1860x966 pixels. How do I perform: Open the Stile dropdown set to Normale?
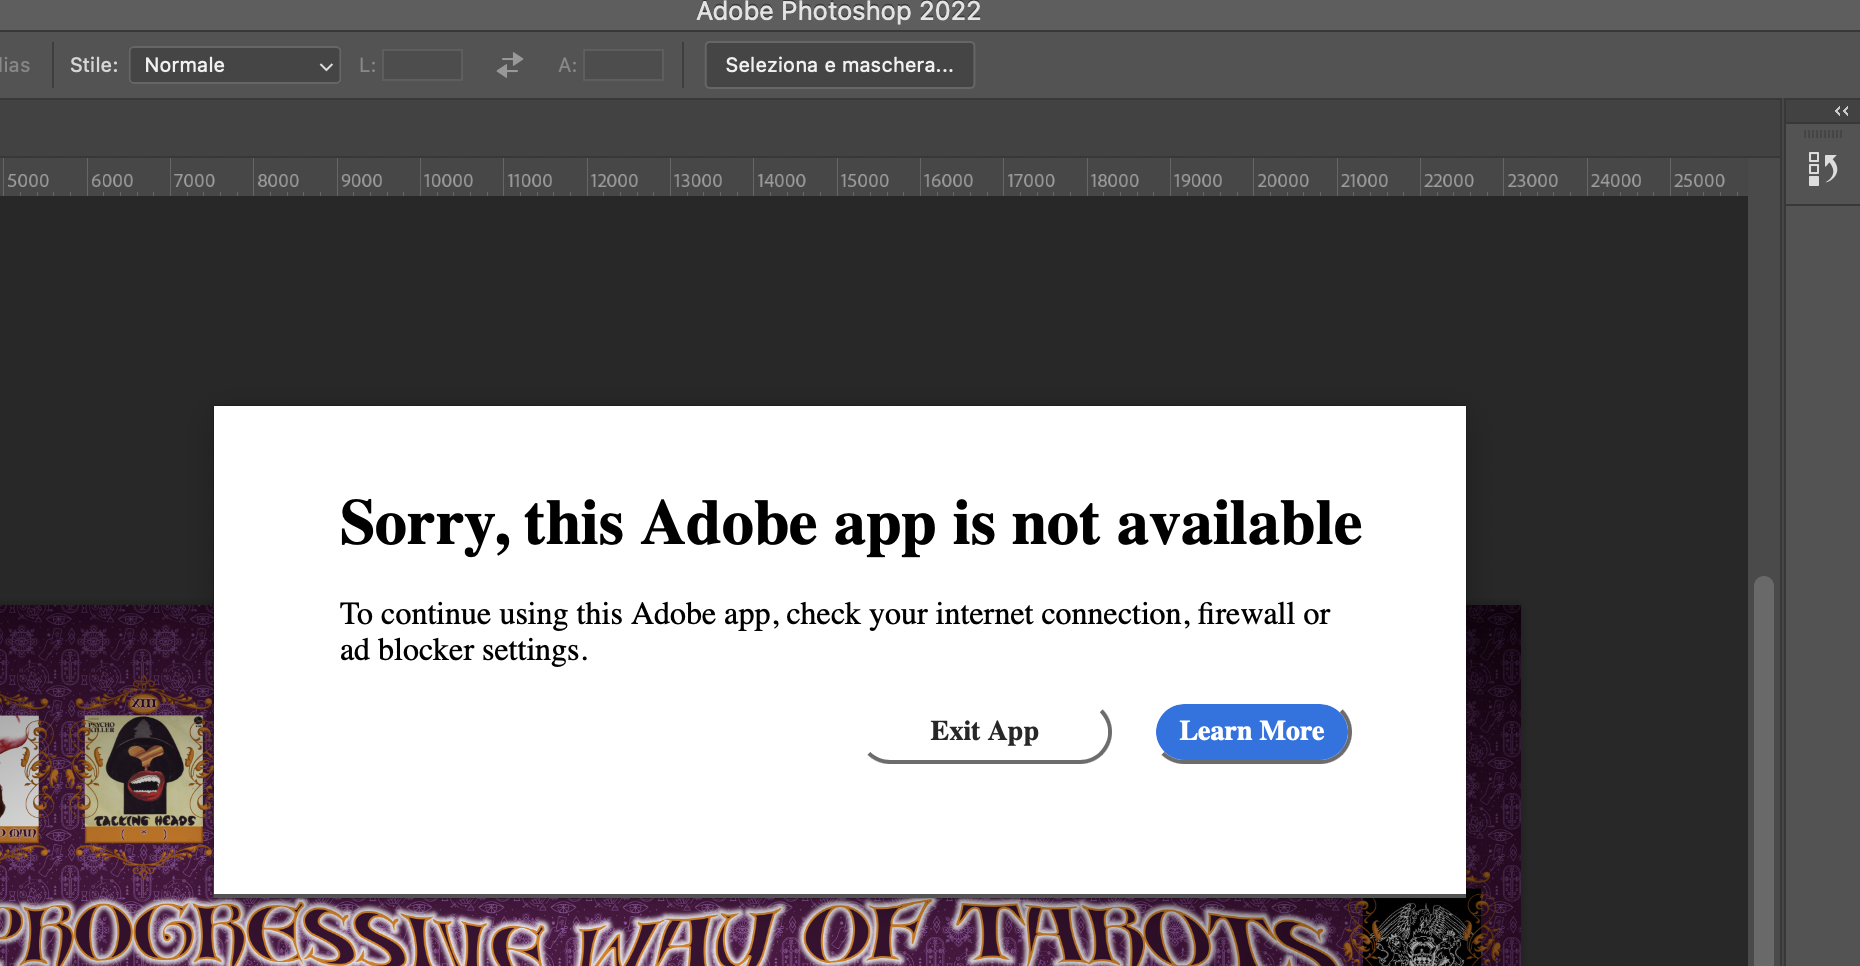click(235, 65)
